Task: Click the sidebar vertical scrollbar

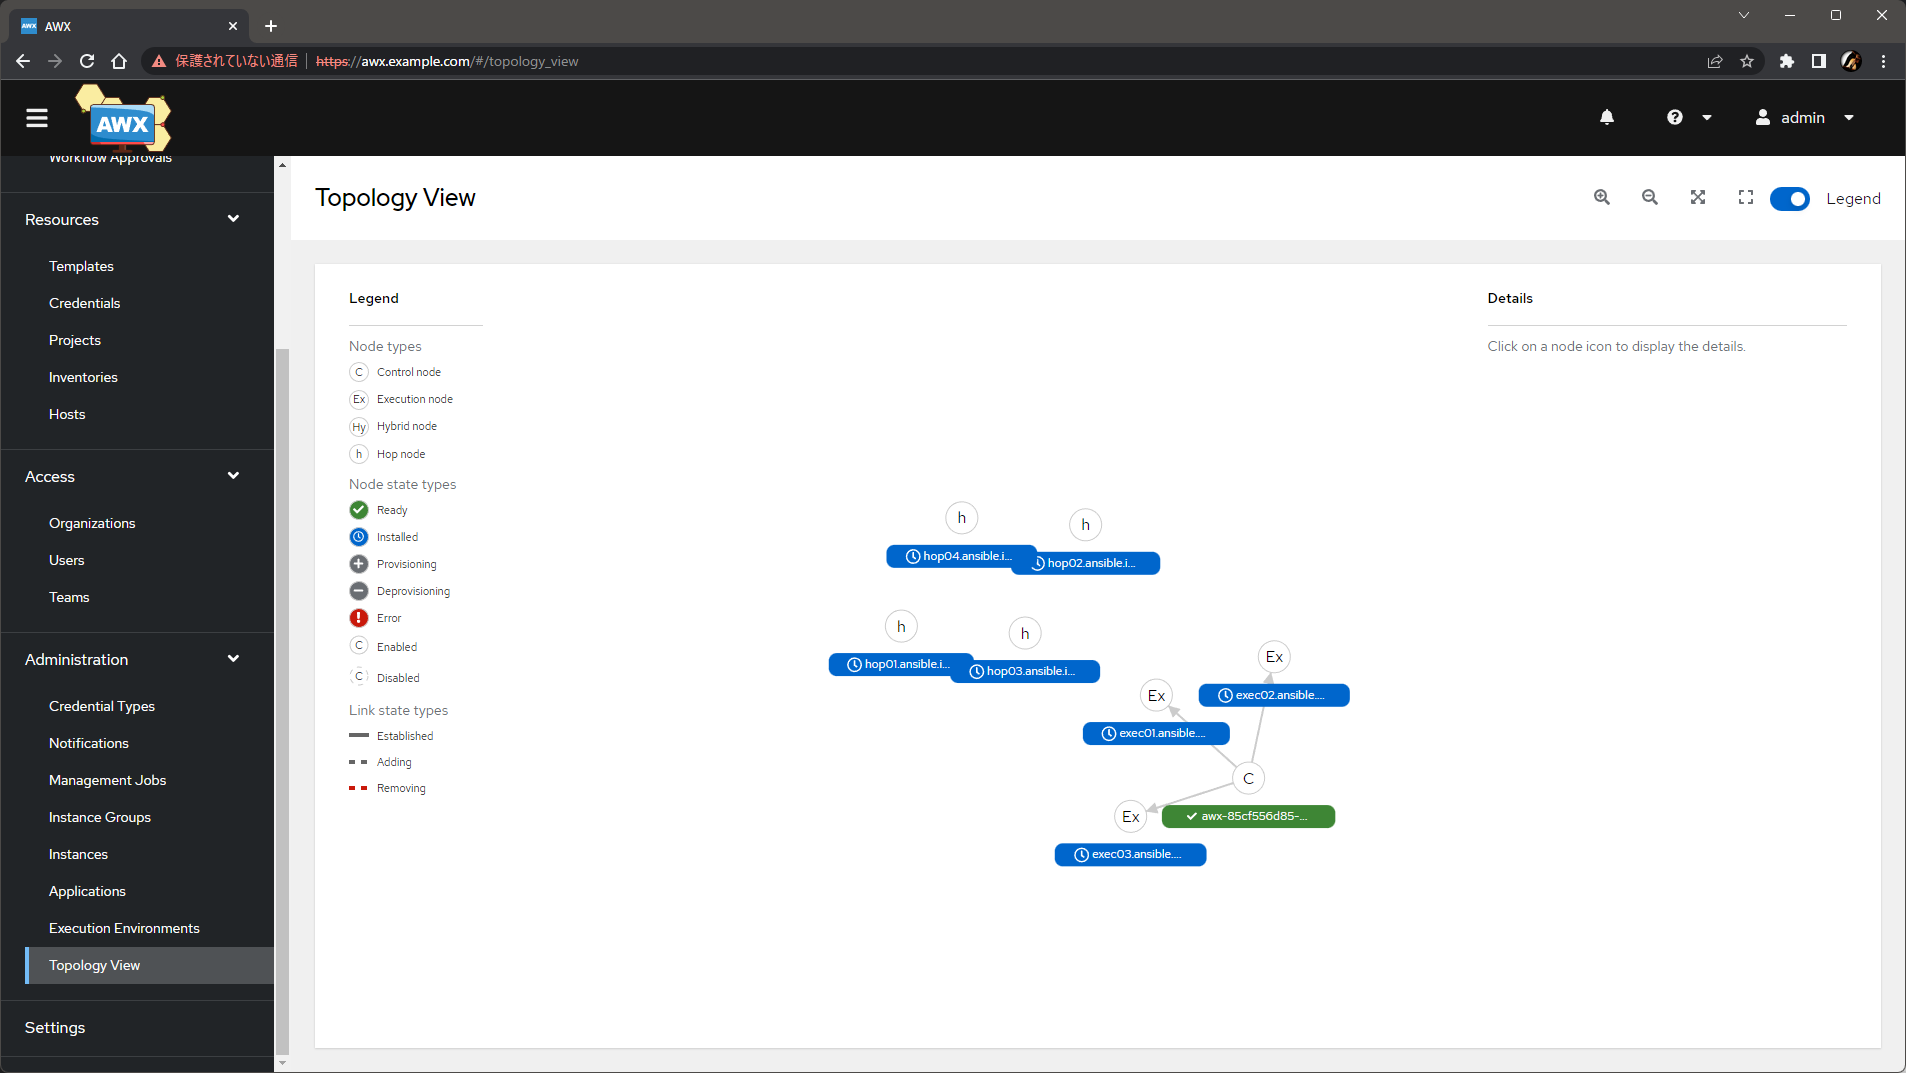Action: pyautogui.click(x=282, y=700)
